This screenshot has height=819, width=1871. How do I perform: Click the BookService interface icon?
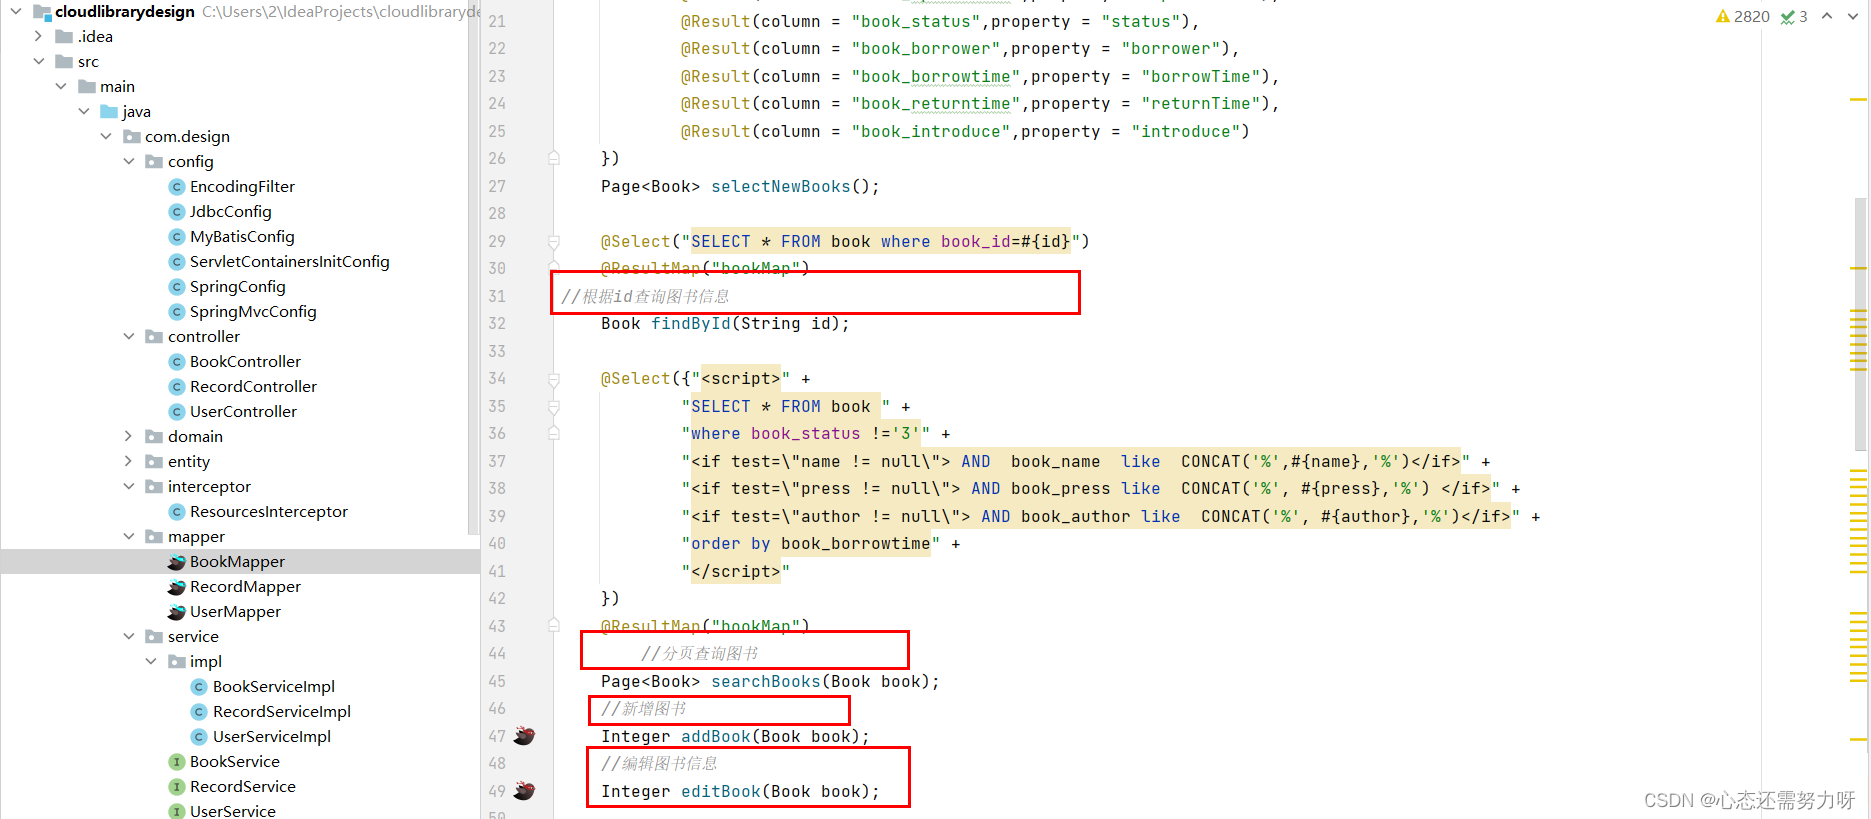177,761
